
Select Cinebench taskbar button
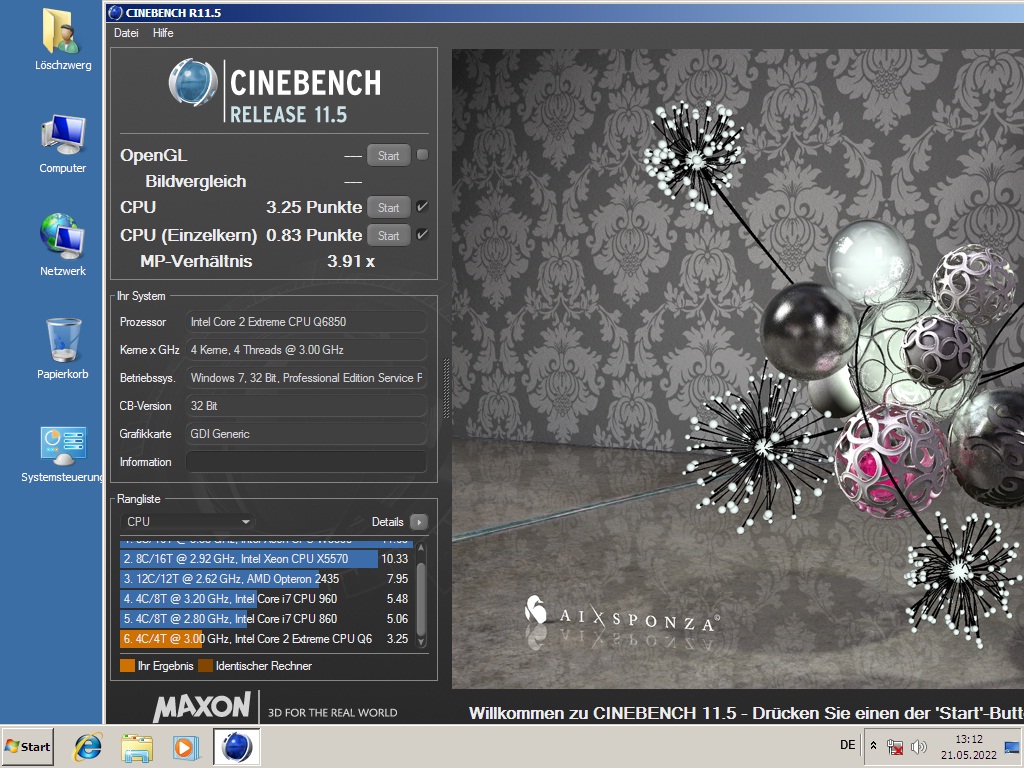236,747
